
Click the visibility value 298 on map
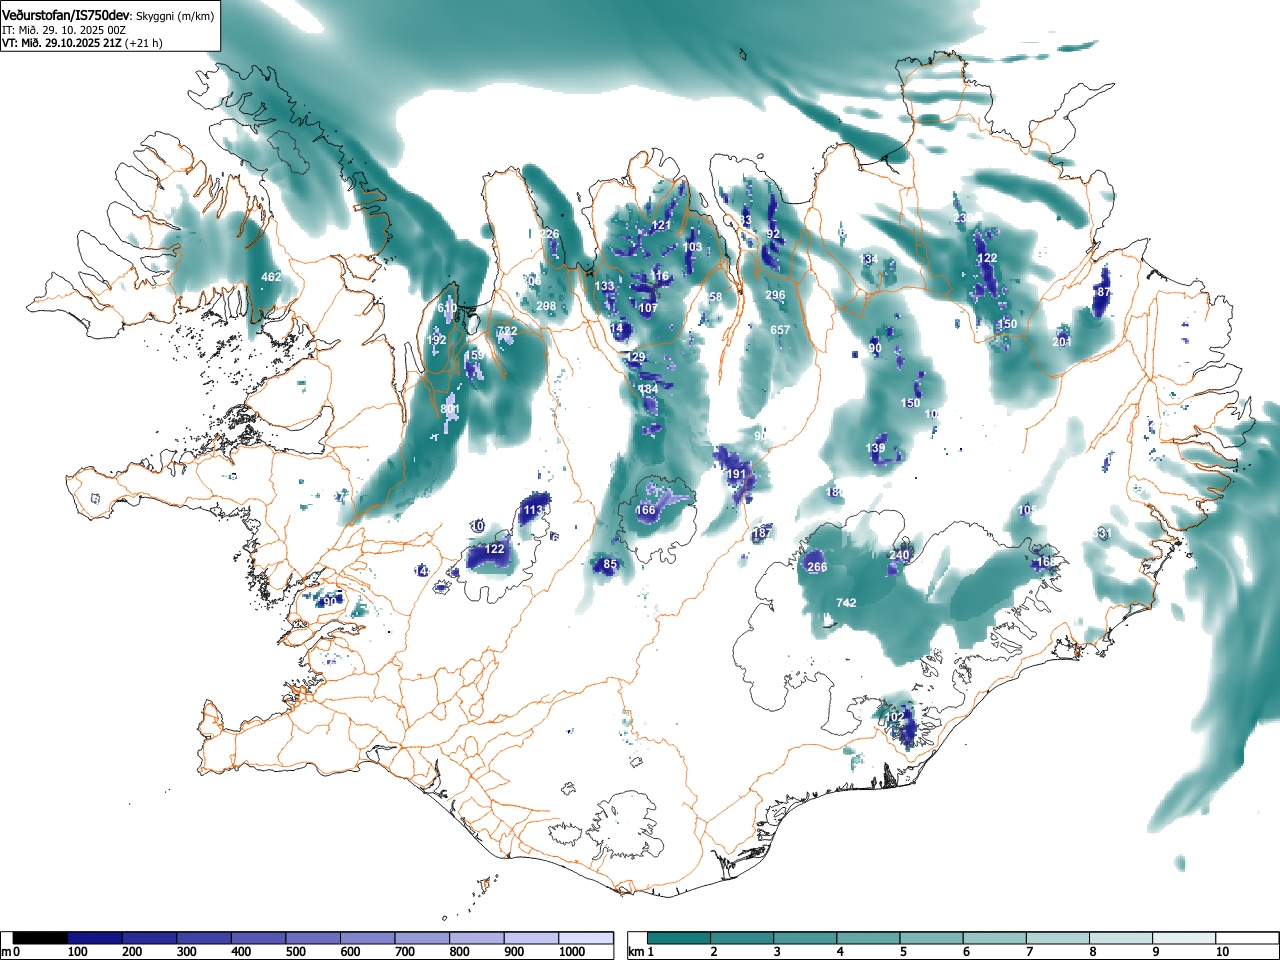[x=546, y=307]
